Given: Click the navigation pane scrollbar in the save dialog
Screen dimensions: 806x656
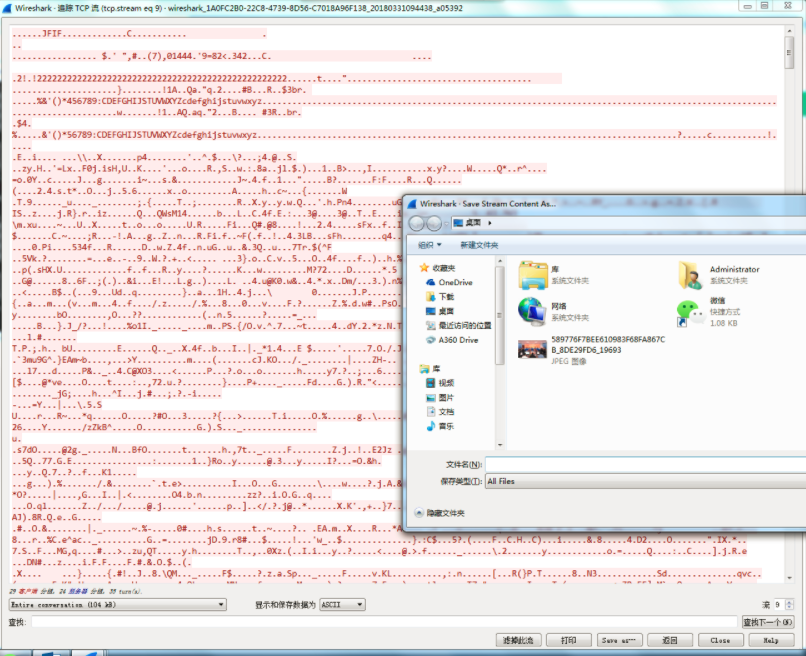Looking at the screenshot, I should 500,315.
